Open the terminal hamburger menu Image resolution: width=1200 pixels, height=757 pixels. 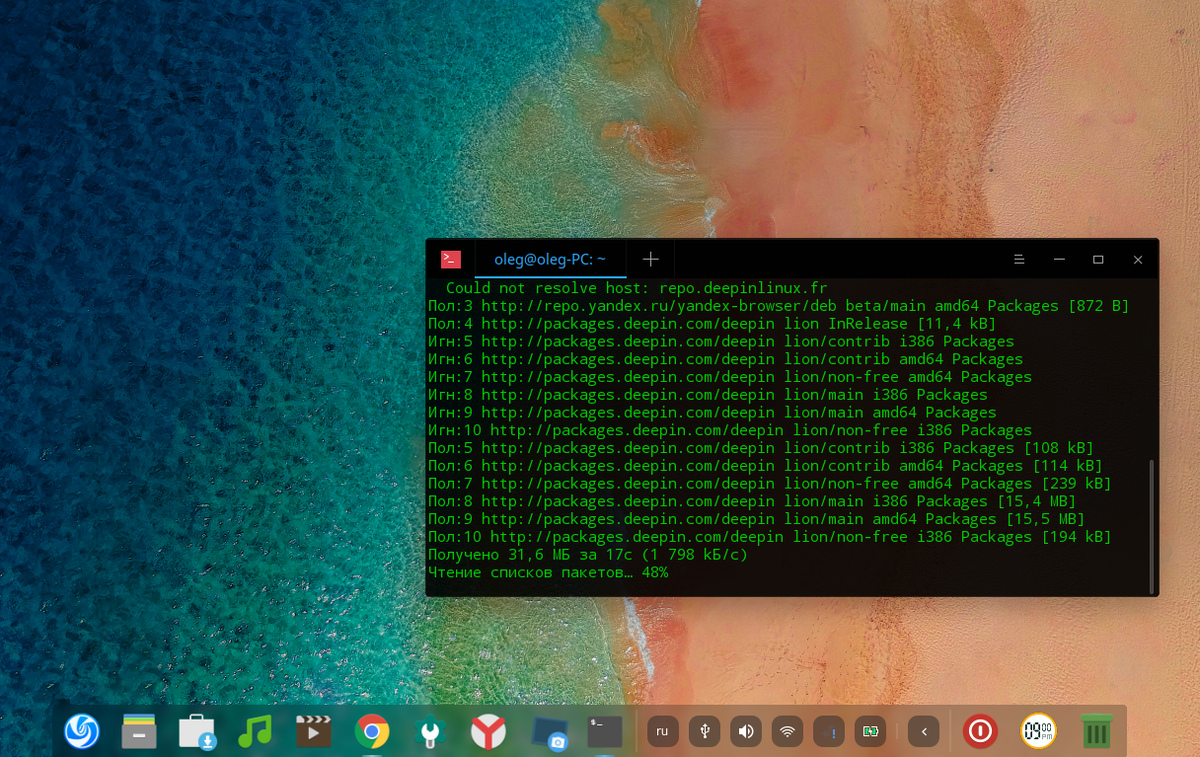click(x=1019, y=259)
